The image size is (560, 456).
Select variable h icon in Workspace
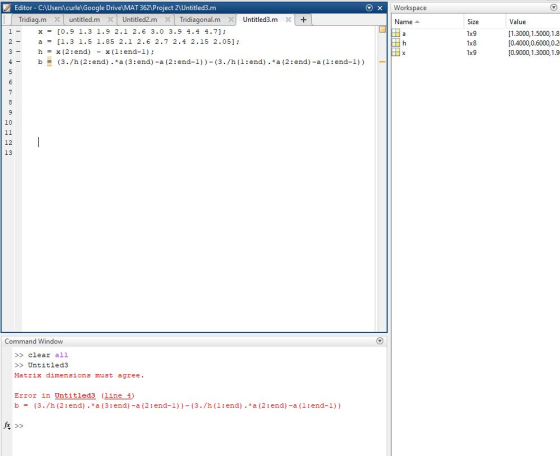click(x=396, y=43)
